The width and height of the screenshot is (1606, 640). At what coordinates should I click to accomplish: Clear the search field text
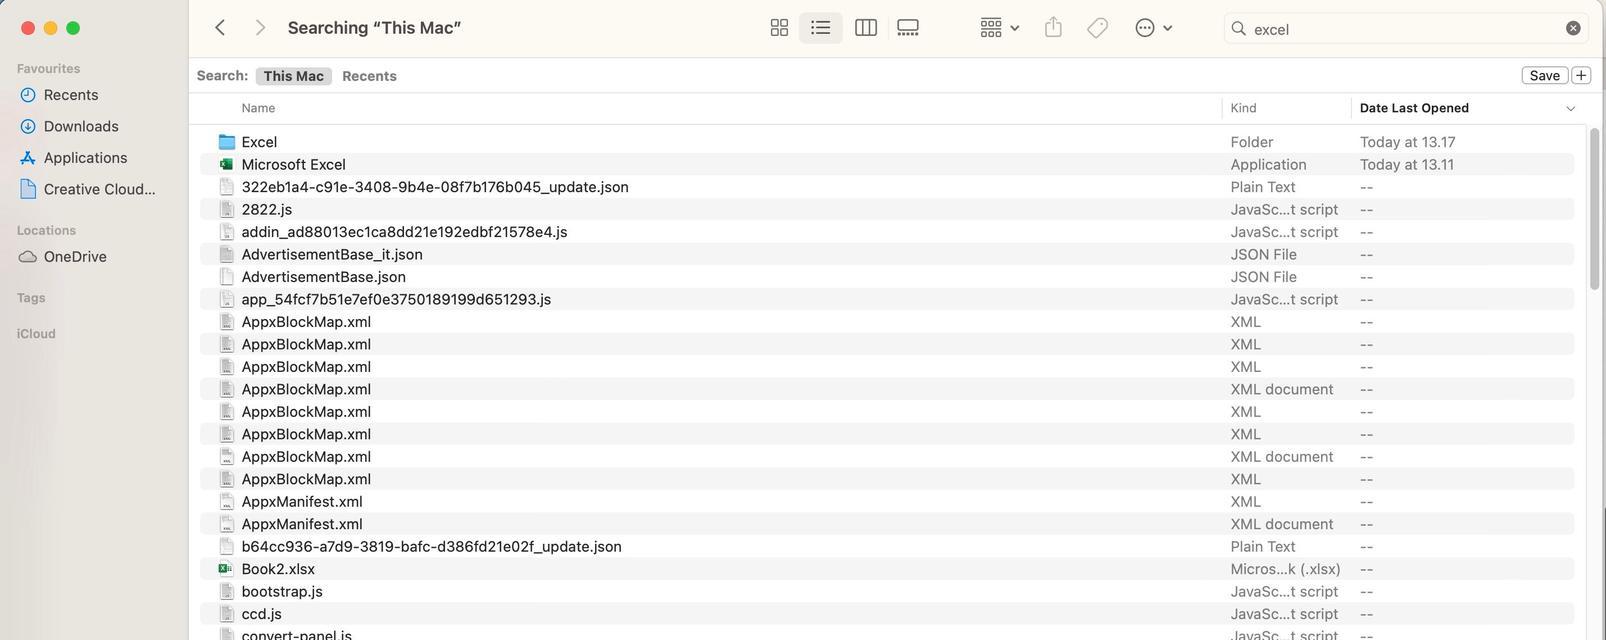(x=1573, y=28)
